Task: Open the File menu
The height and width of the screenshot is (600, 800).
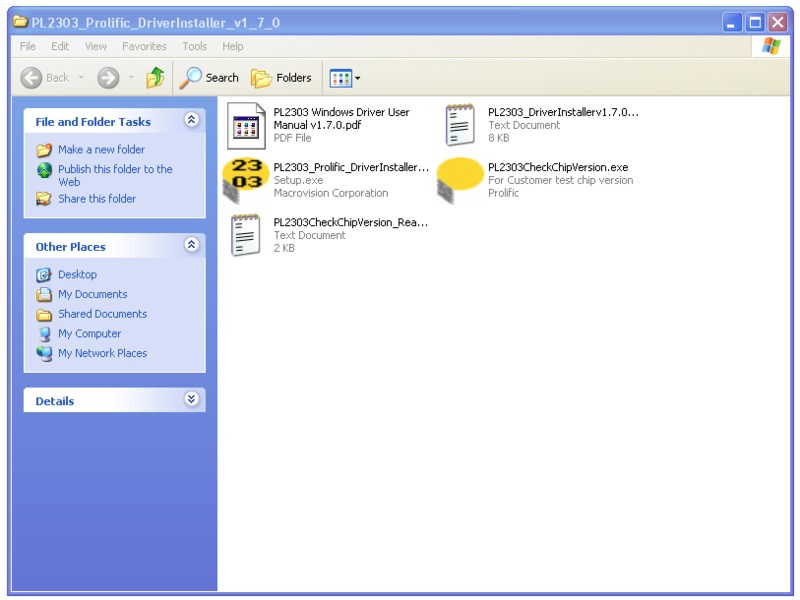Action: 28,46
